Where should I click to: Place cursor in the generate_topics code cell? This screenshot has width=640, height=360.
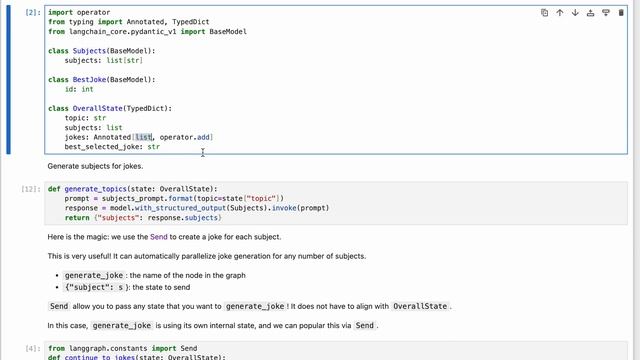(336, 203)
